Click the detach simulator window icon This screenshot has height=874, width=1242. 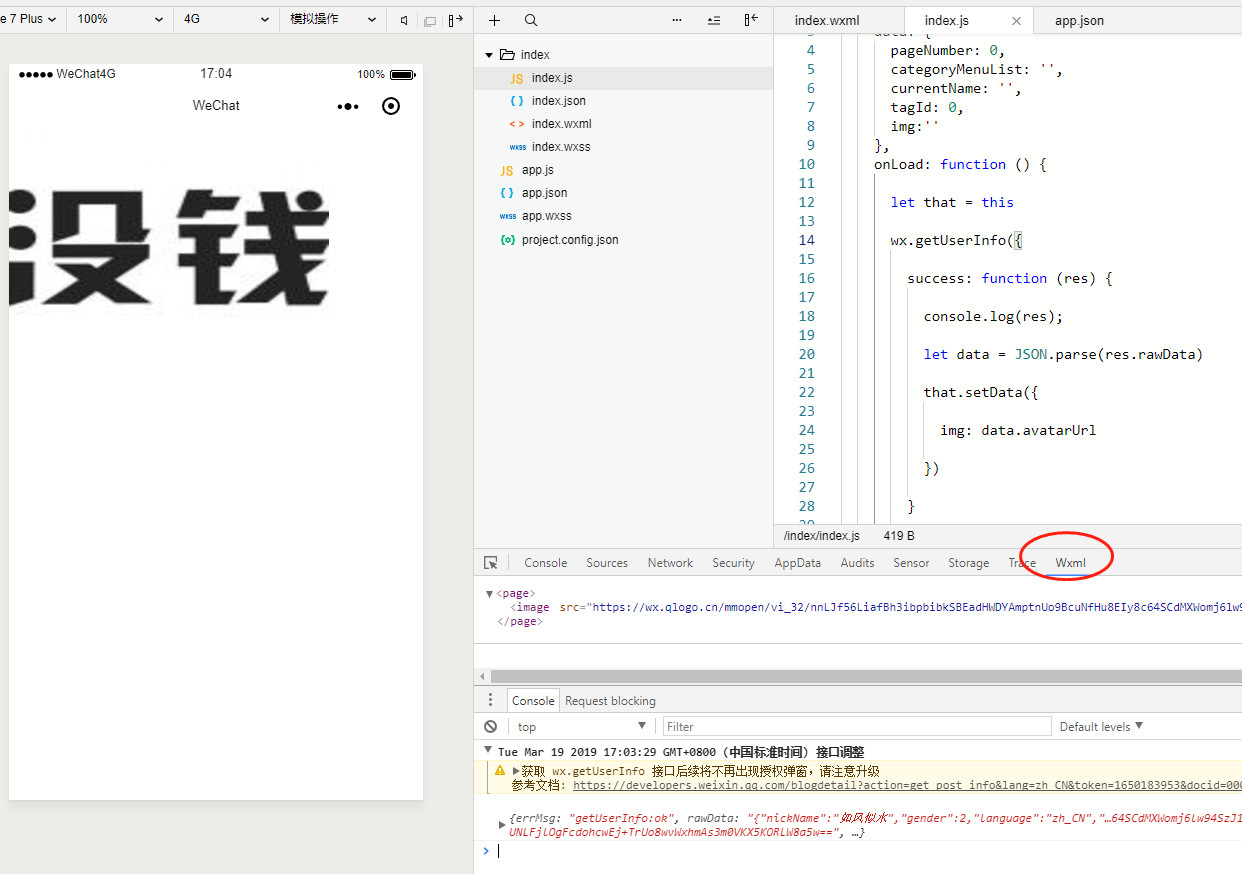pyautogui.click(x=430, y=20)
